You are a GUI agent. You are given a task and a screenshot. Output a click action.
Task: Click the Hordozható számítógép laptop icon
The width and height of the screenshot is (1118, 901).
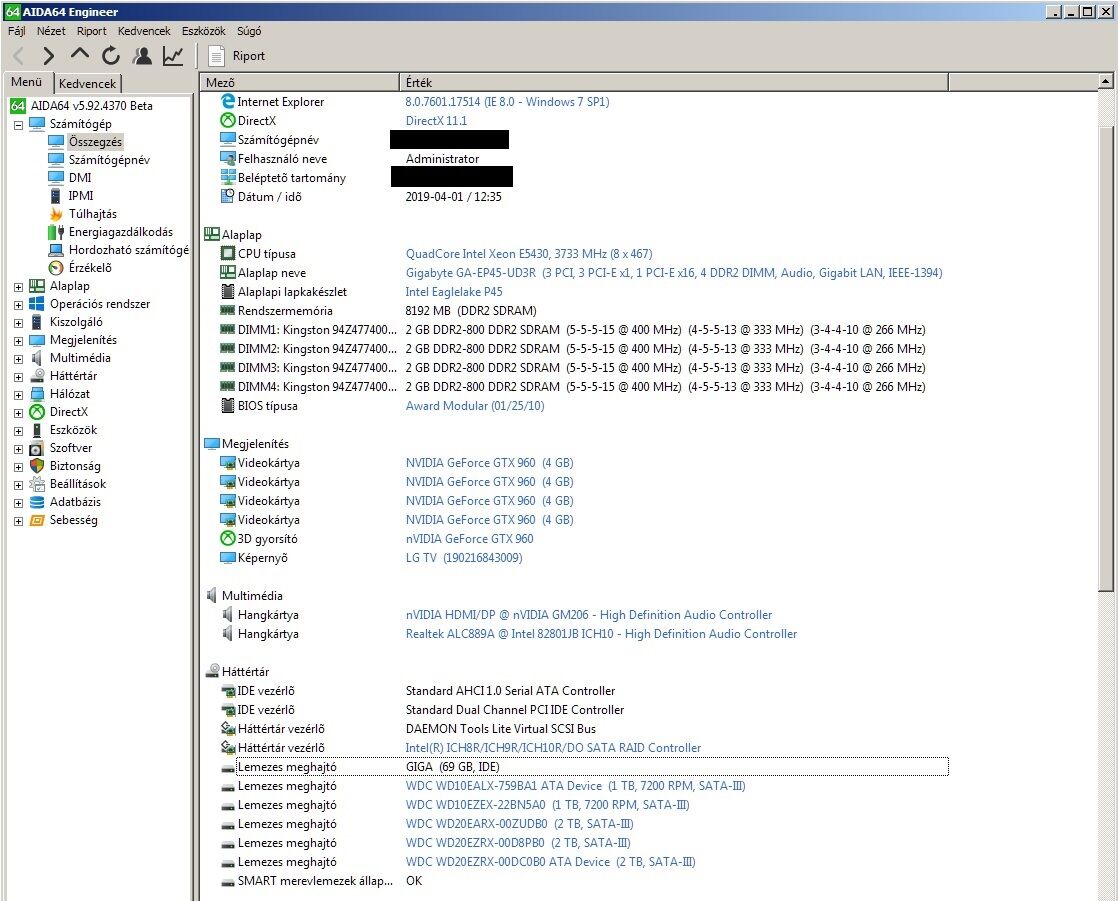click(56, 249)
